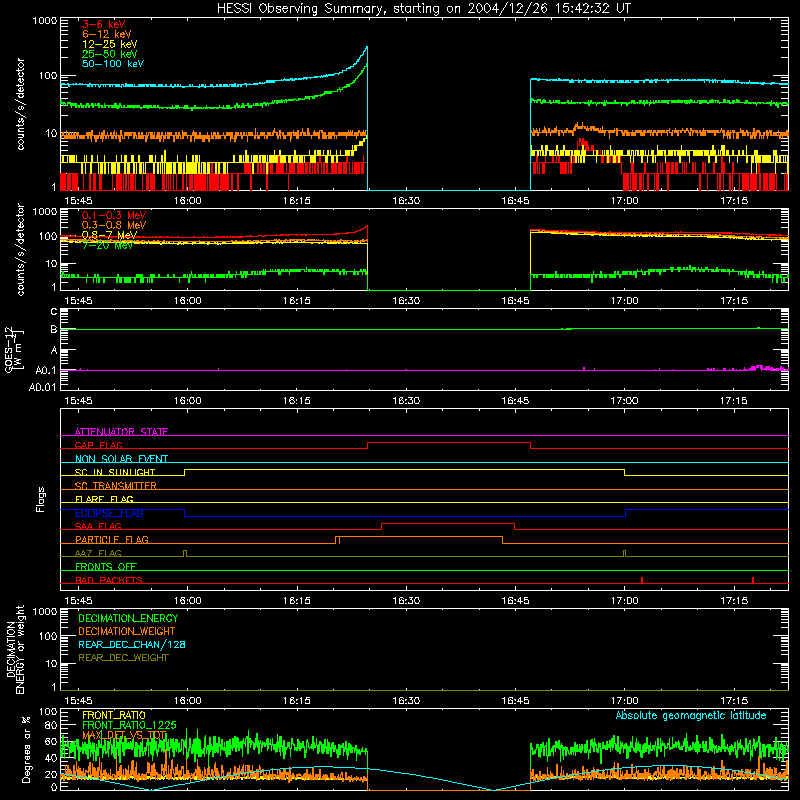The width and height of the screenshot is (800, 800).
Task: Choose the green 7-20 MeV legend label
Action: [x=107, y=245]
